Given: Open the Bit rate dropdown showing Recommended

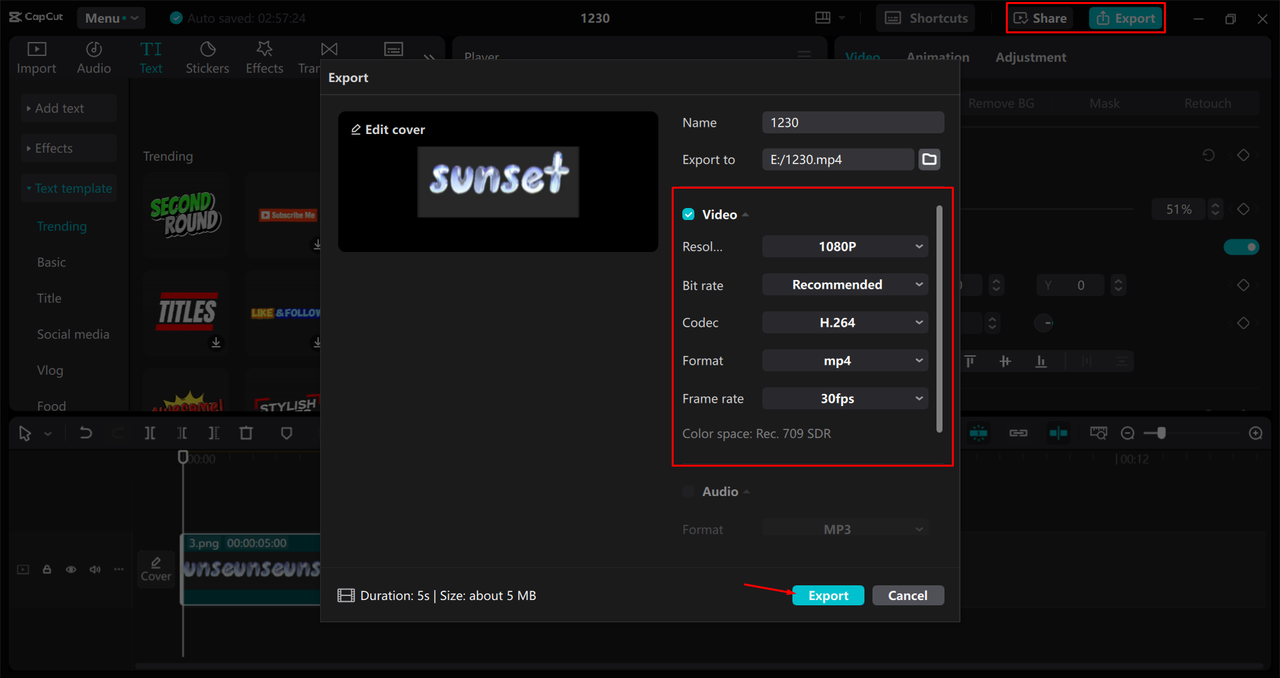Looking at the screenshot, I should (x=845, y=285).
